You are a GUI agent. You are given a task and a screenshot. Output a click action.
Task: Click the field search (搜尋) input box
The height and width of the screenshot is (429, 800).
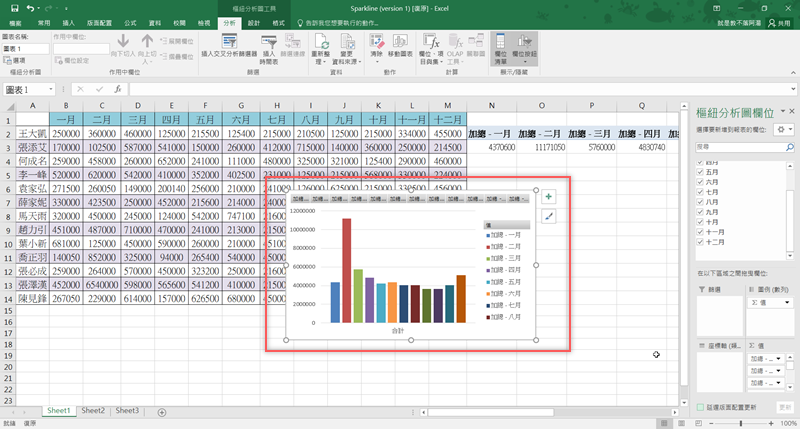[x=740, y=148]
